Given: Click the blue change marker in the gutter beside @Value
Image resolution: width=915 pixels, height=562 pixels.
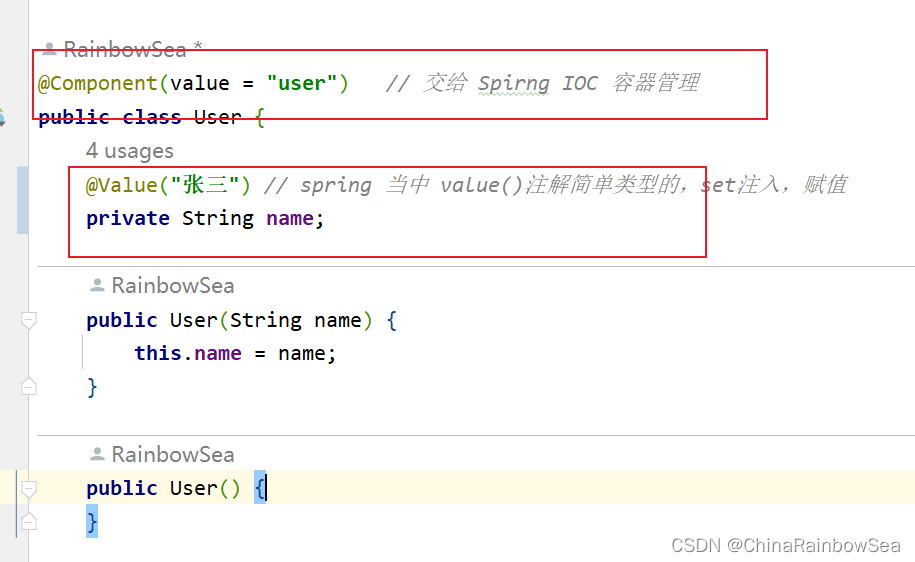Looking at the screenshot, I should (x=22, y=200).
